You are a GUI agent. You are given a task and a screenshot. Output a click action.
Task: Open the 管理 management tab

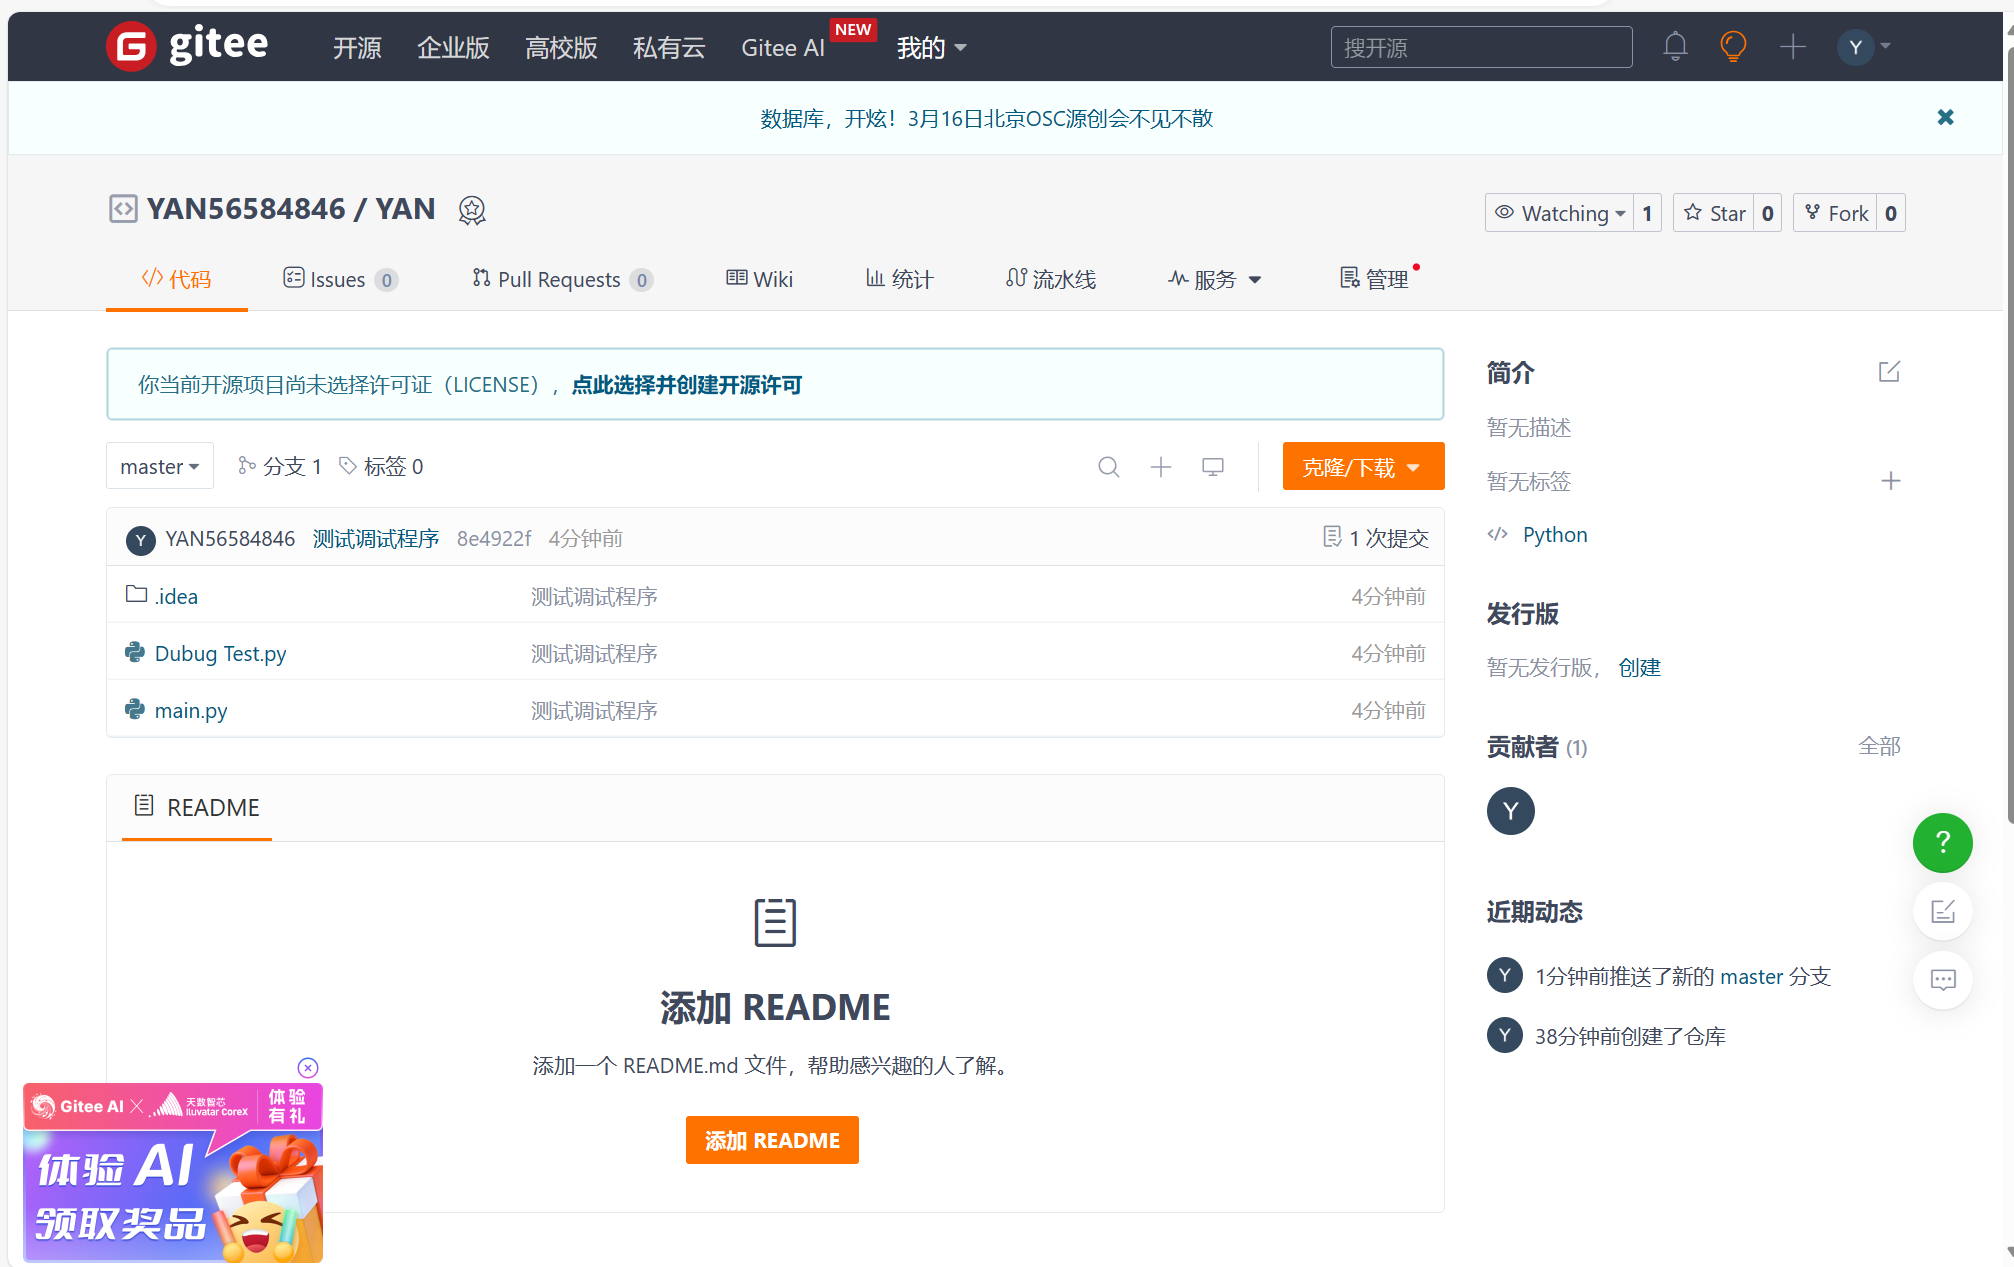(1374, 279)
